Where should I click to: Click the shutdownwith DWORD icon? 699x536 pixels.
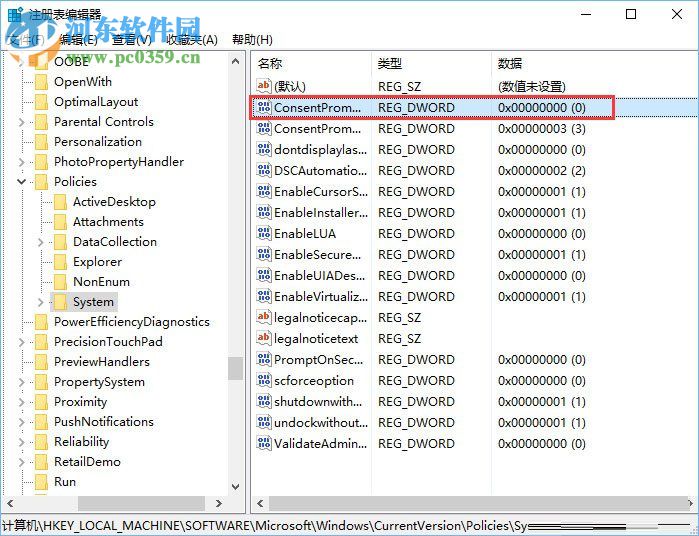pos(263,401)
